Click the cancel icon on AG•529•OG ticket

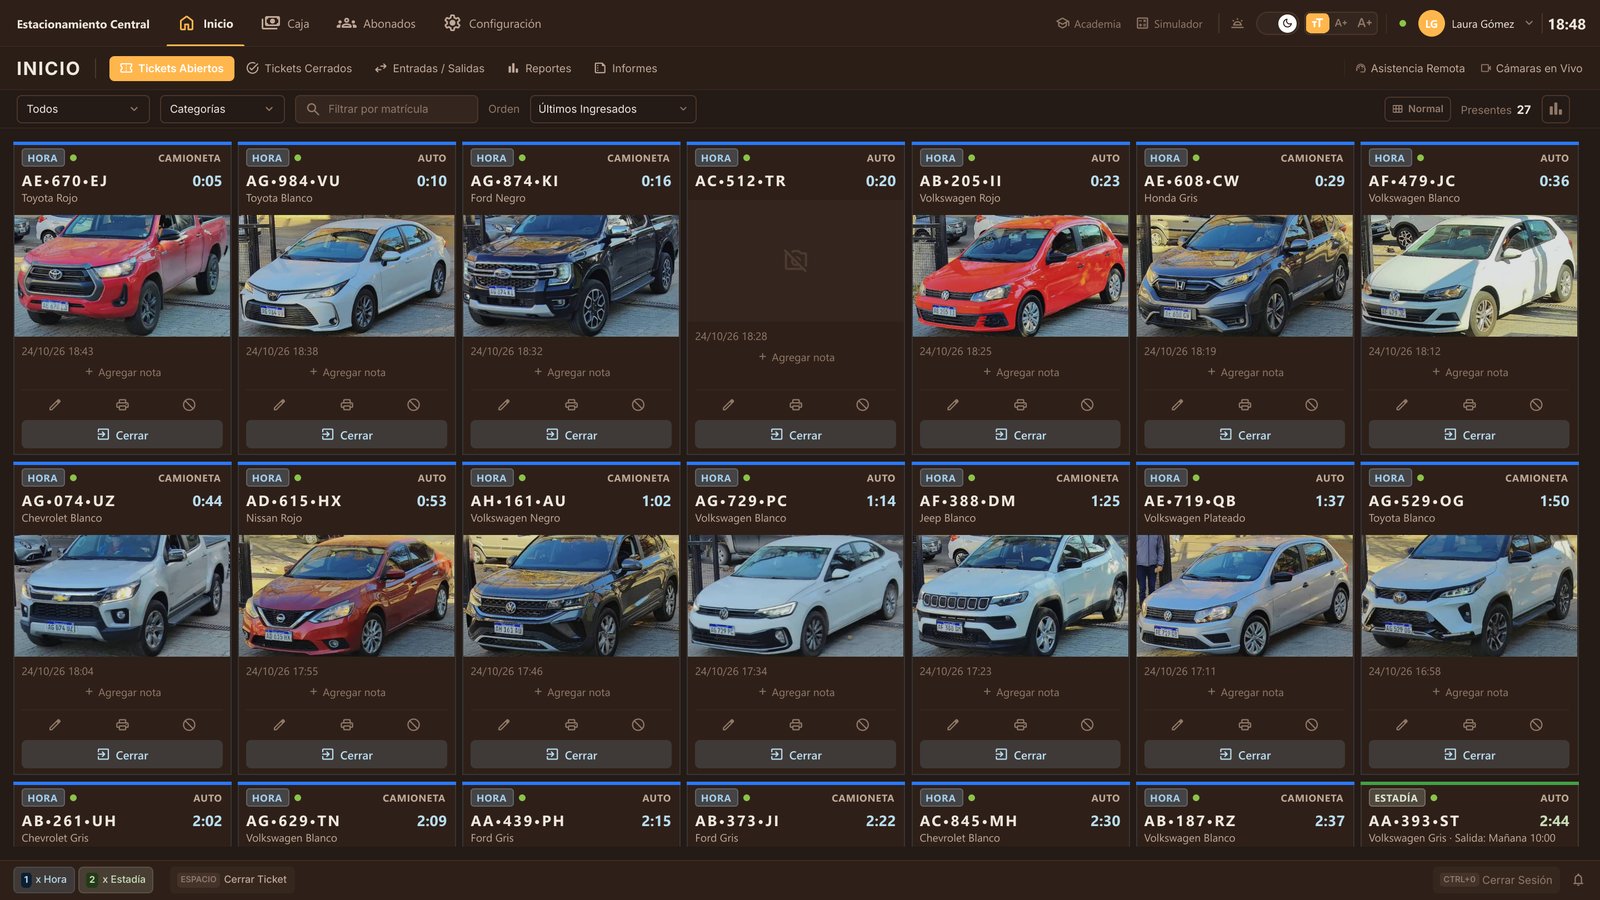coord(1536,725)
